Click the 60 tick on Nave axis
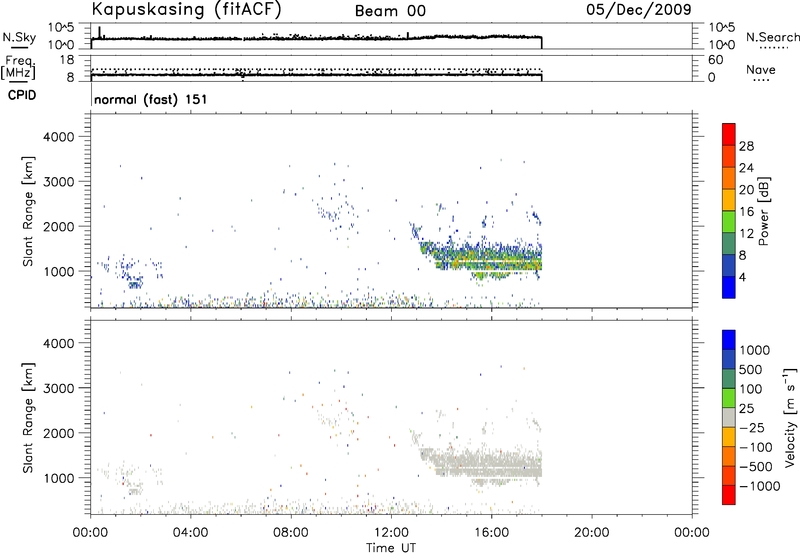Screen dimensions: 800x554 tap(715, 60)
